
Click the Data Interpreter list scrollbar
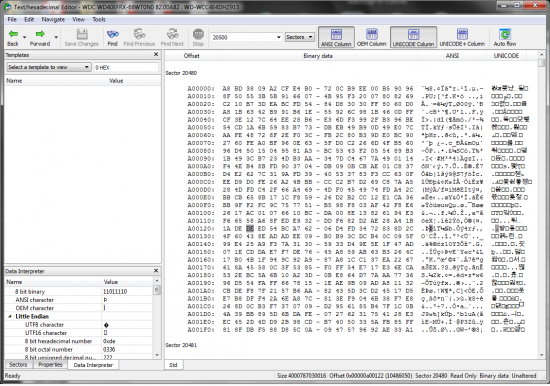[156, 318]
